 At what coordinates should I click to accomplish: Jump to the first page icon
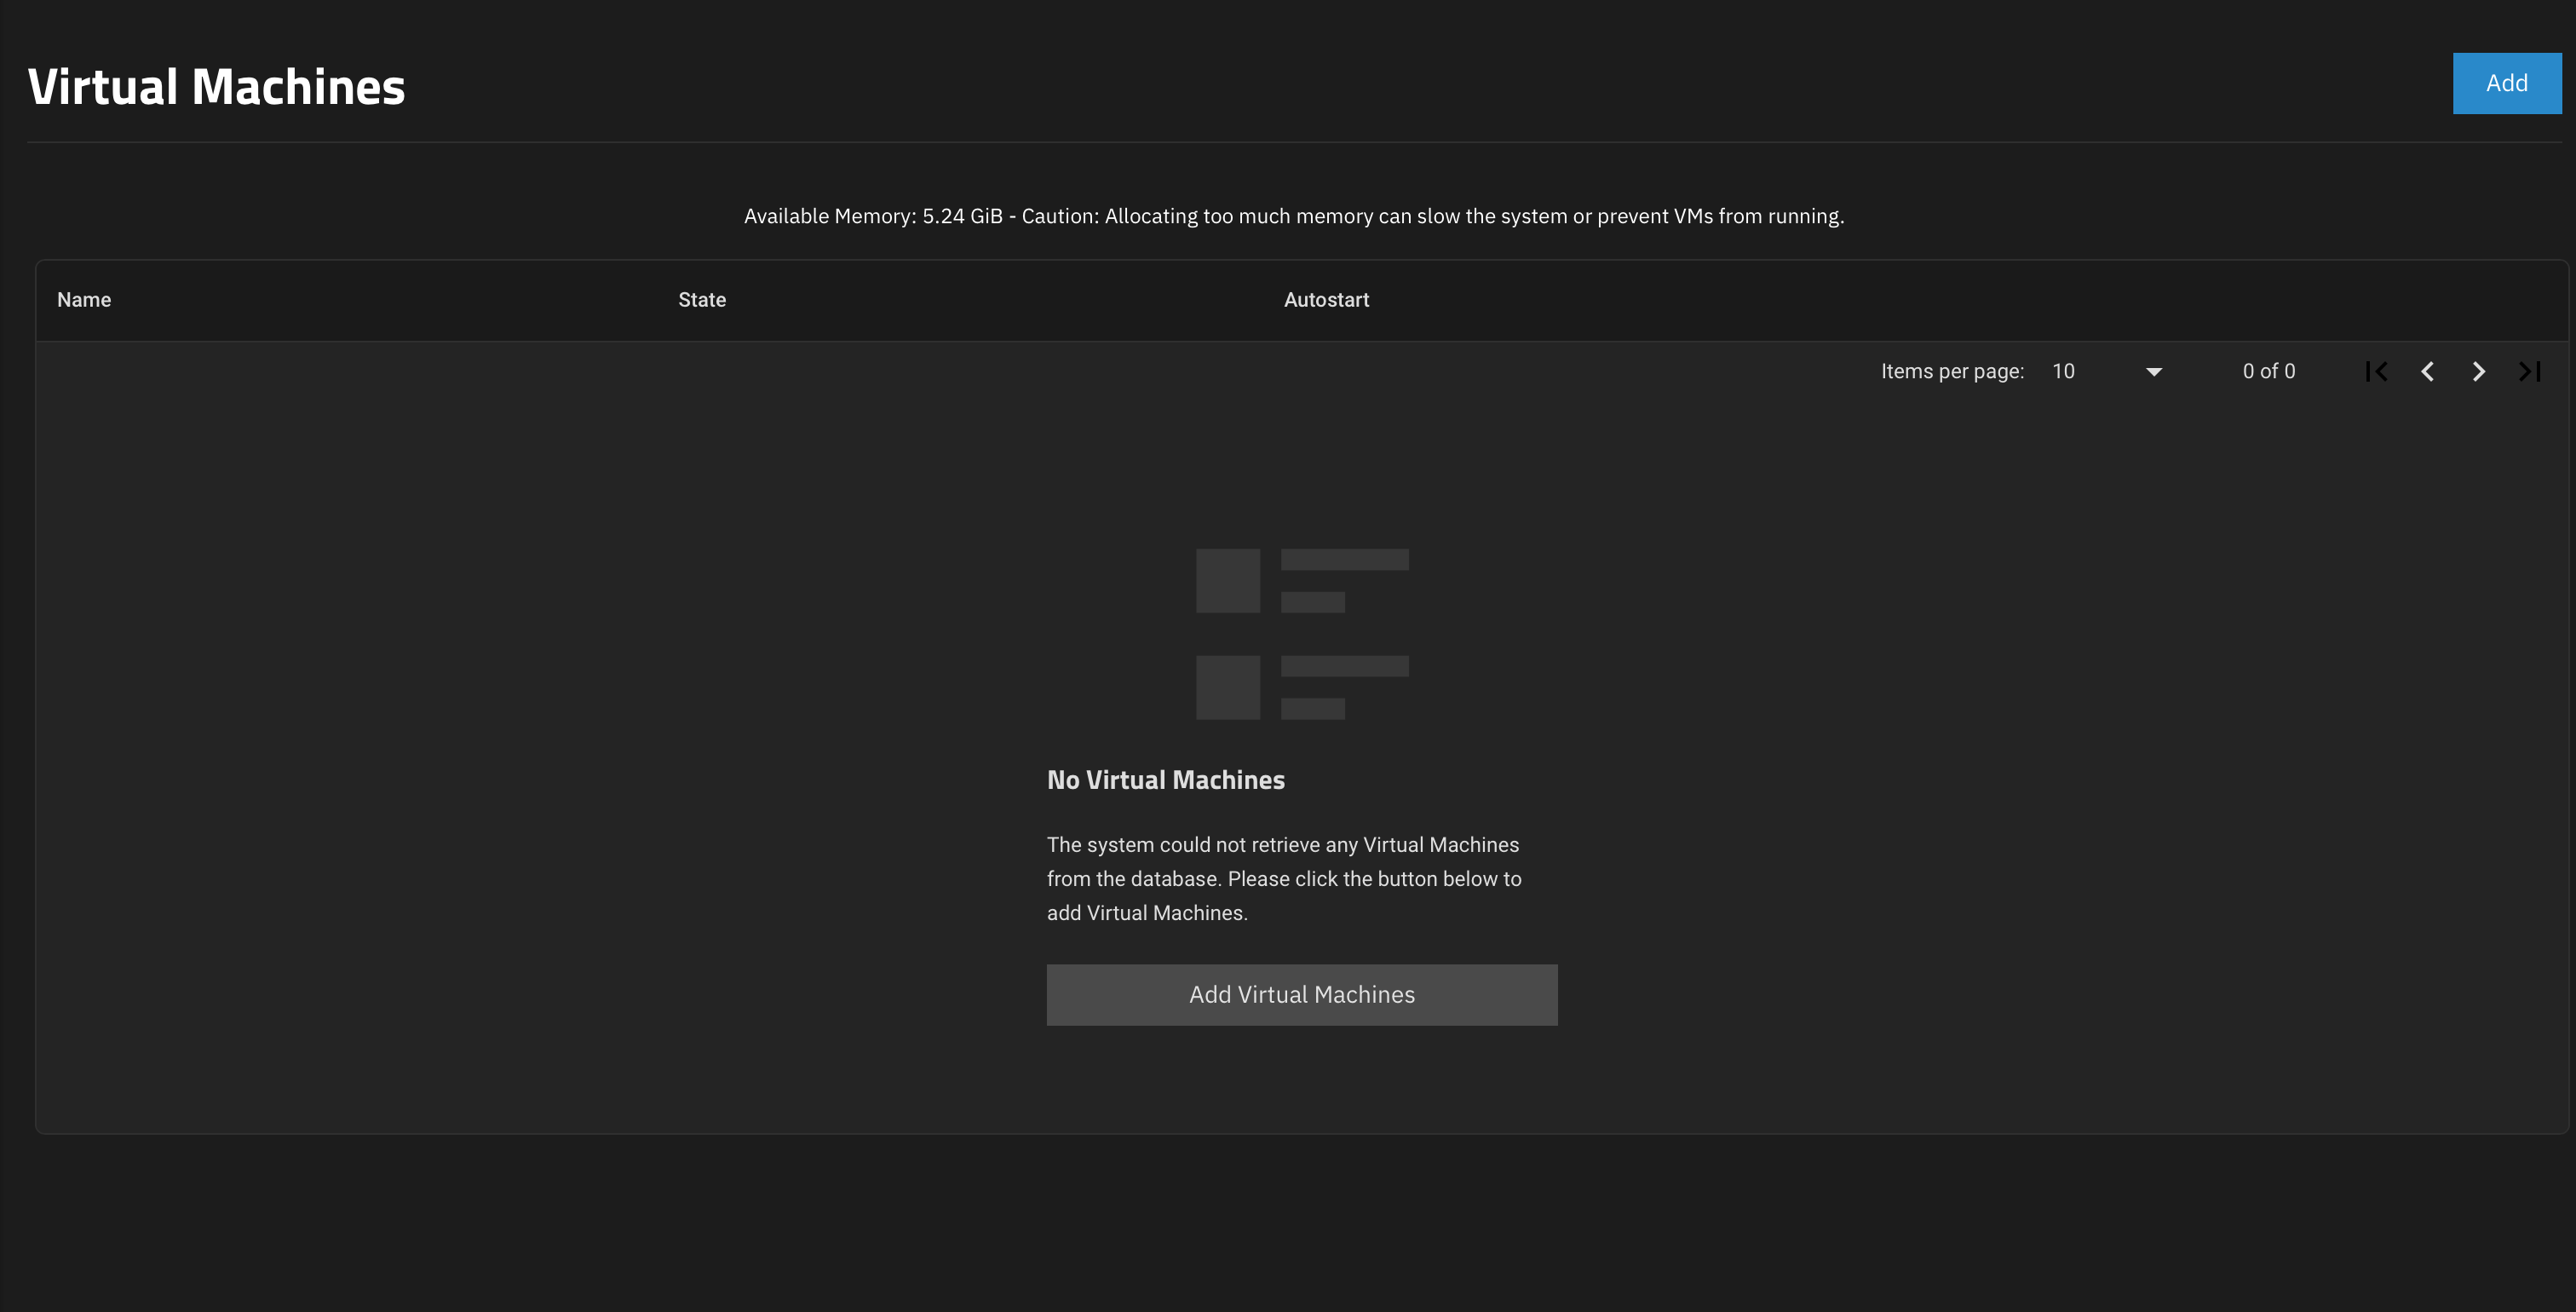point(2377,371)
